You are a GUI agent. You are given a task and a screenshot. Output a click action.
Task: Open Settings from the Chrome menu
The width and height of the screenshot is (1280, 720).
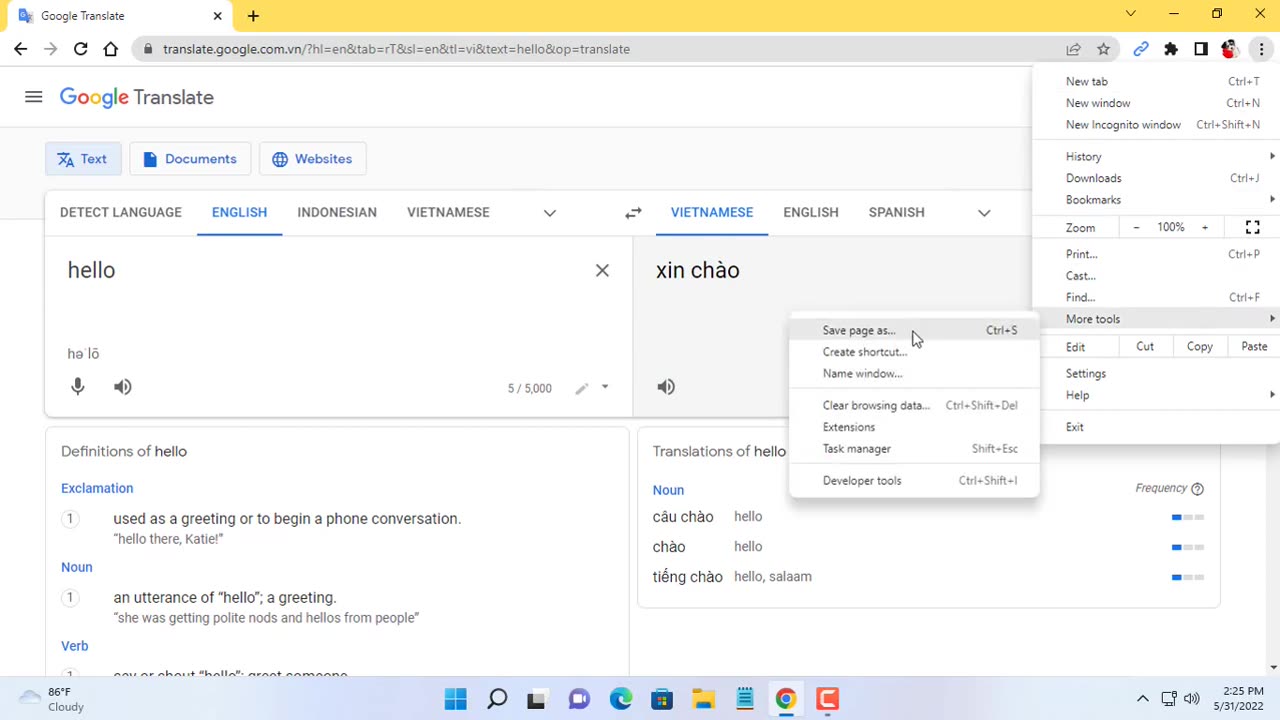click(1157, 374)
